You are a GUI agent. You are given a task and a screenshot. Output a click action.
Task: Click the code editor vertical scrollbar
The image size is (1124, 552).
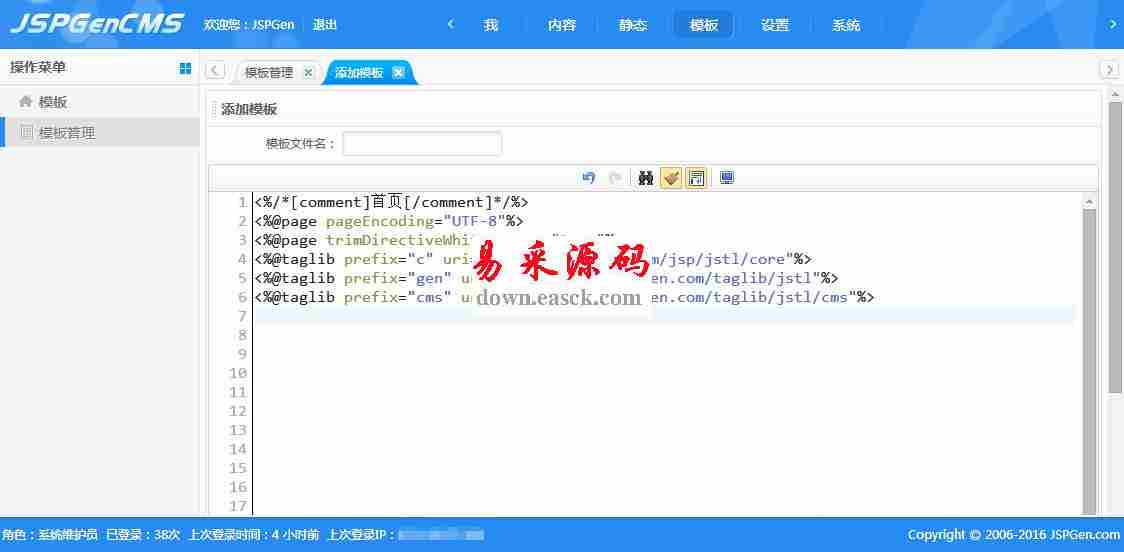(x=1089, y=350)
